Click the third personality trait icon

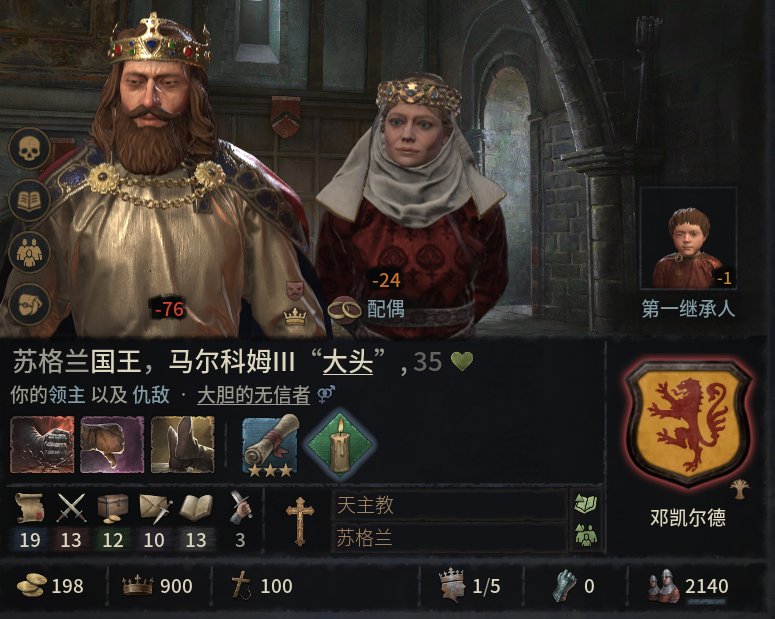(182, 444)
